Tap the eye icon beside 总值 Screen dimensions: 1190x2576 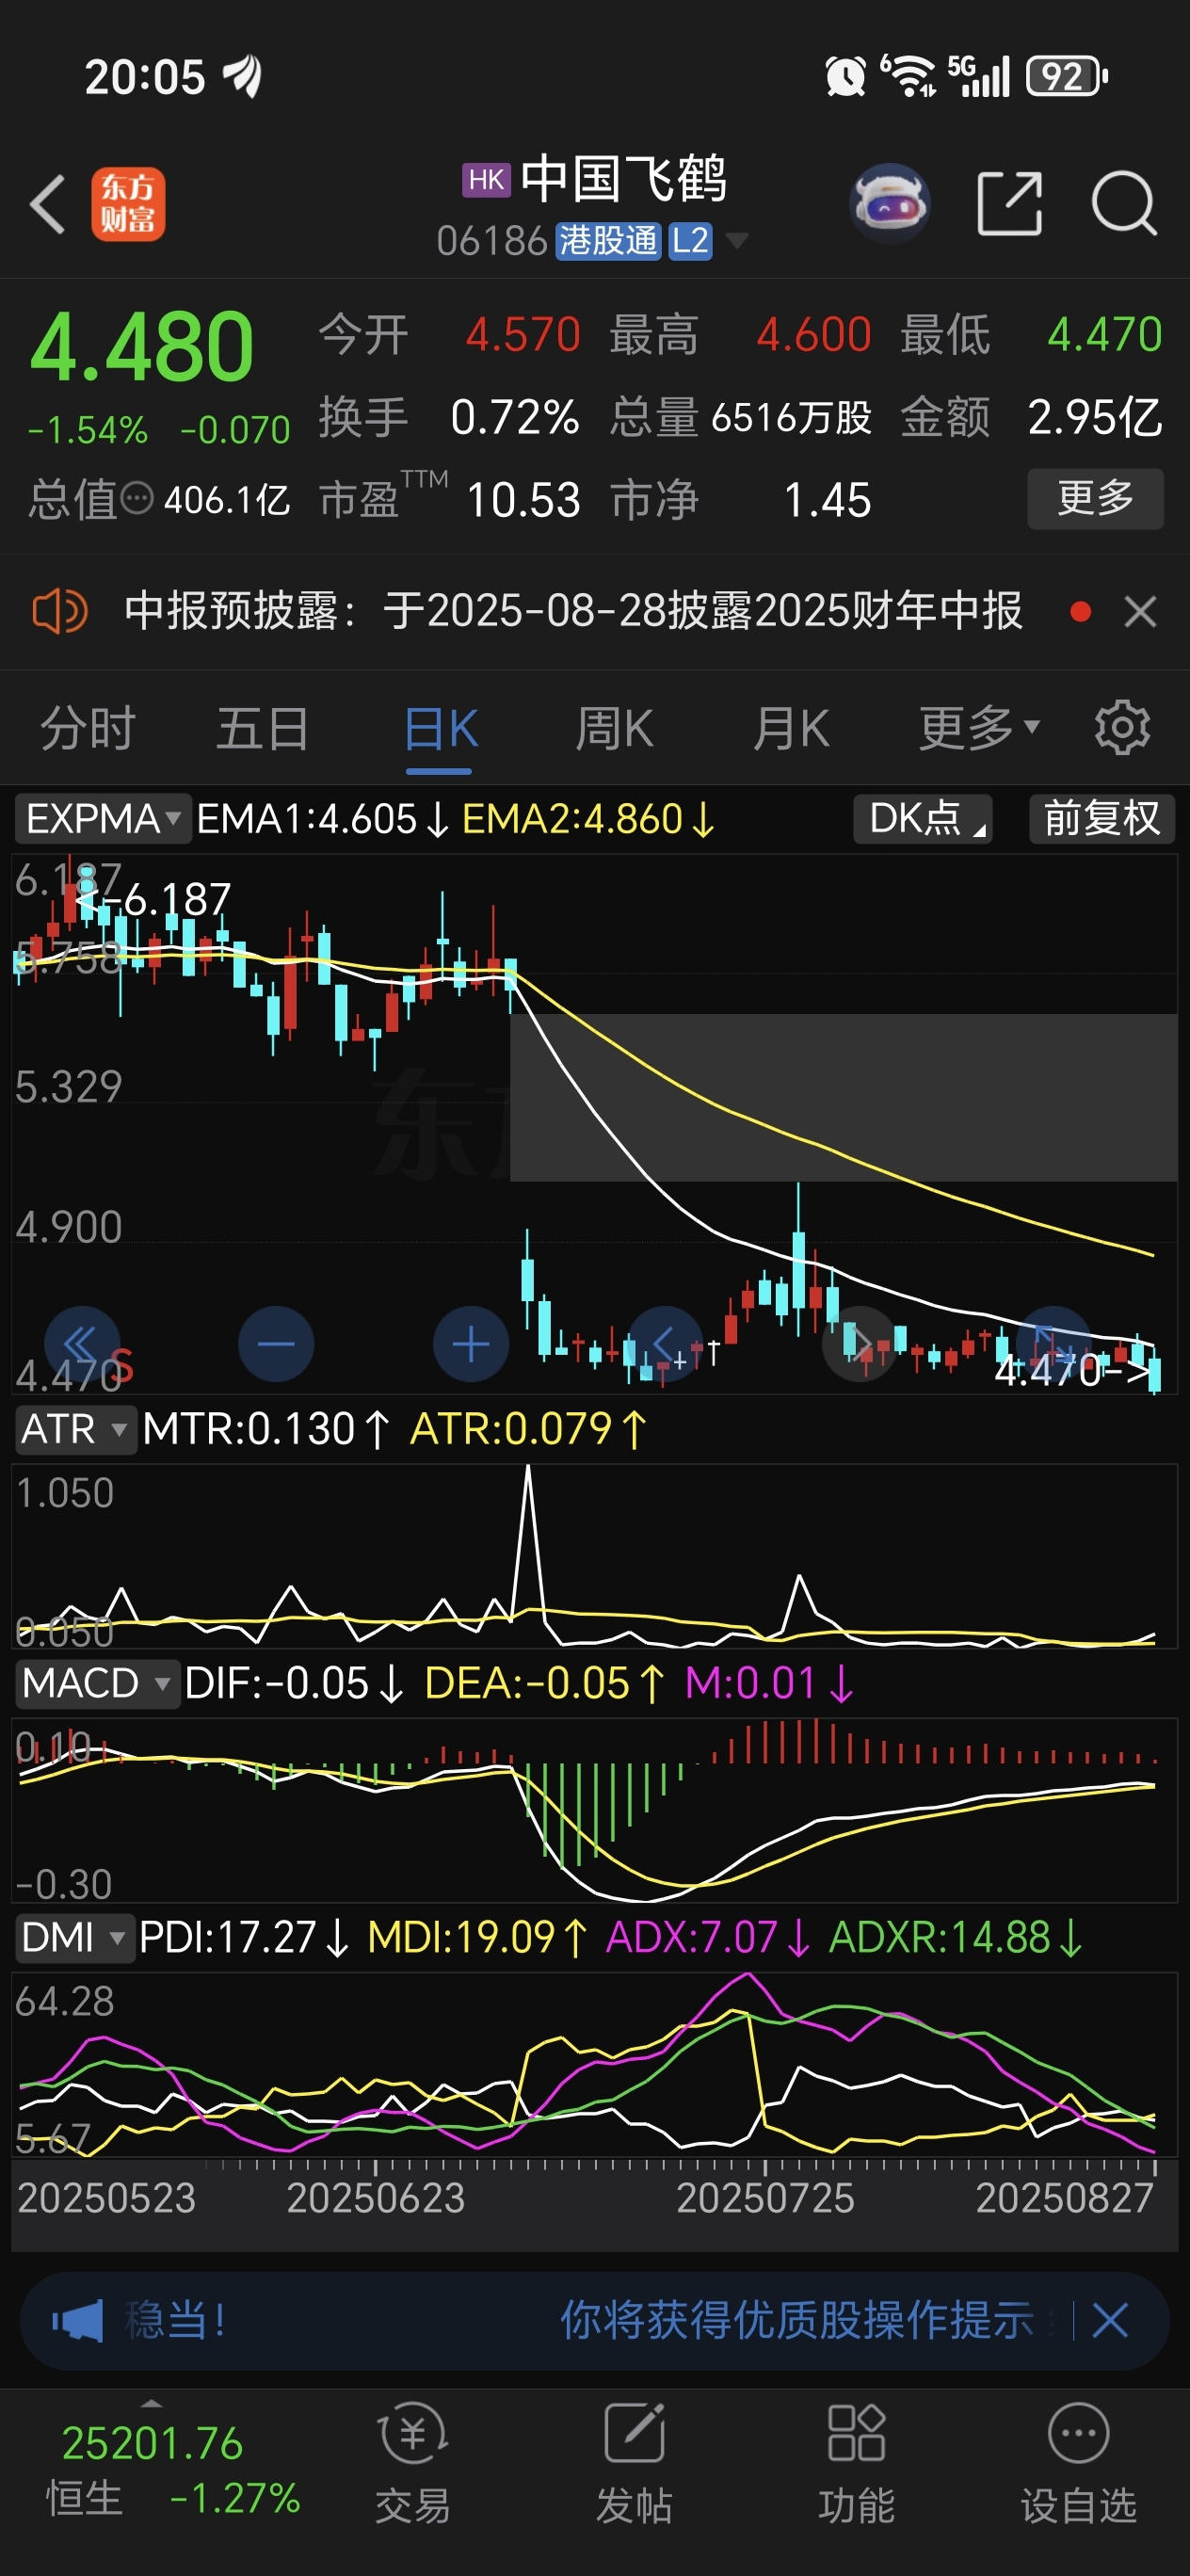click(137, 497)
